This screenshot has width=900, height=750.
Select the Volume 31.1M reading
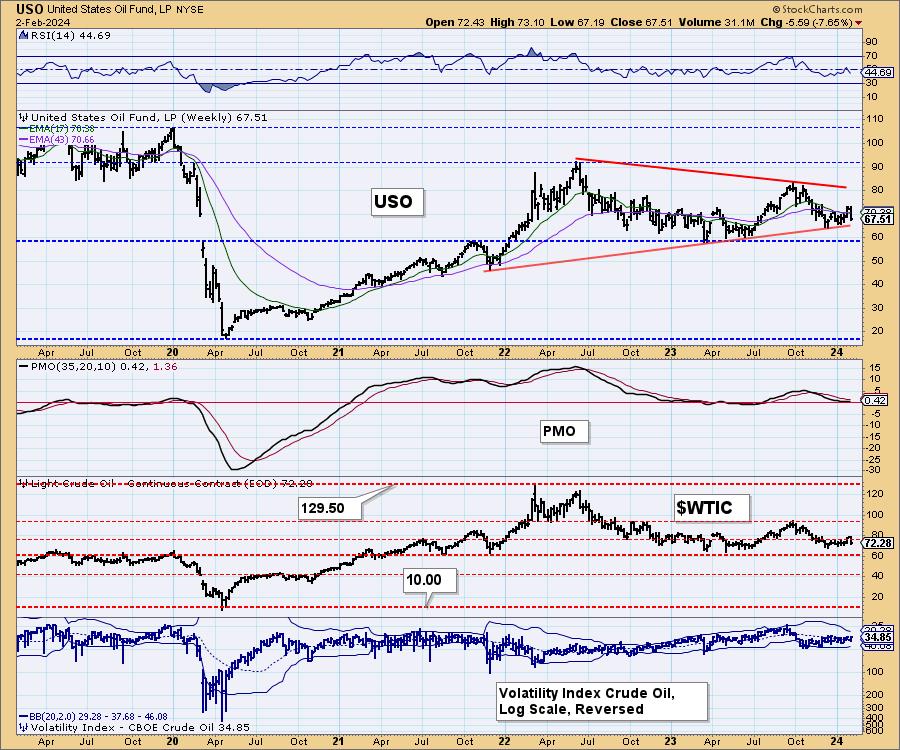coord(716,22)
